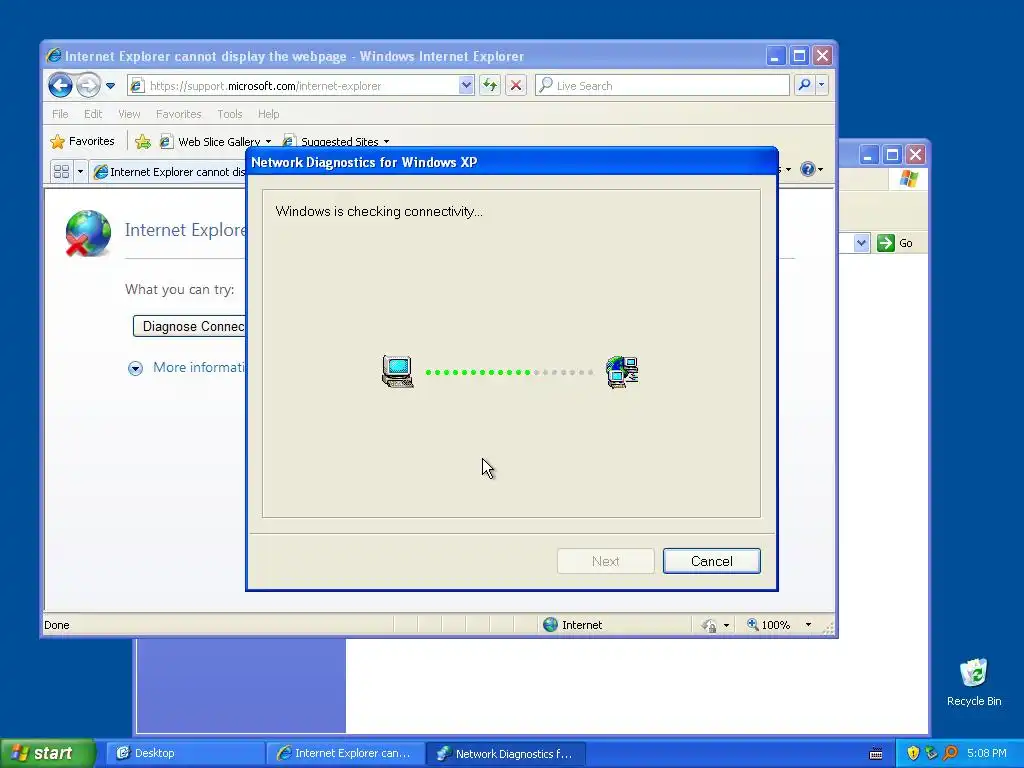Click the IE Help question mark icon
This screenshot has height=768, width=1024.
tap(808, 169)
